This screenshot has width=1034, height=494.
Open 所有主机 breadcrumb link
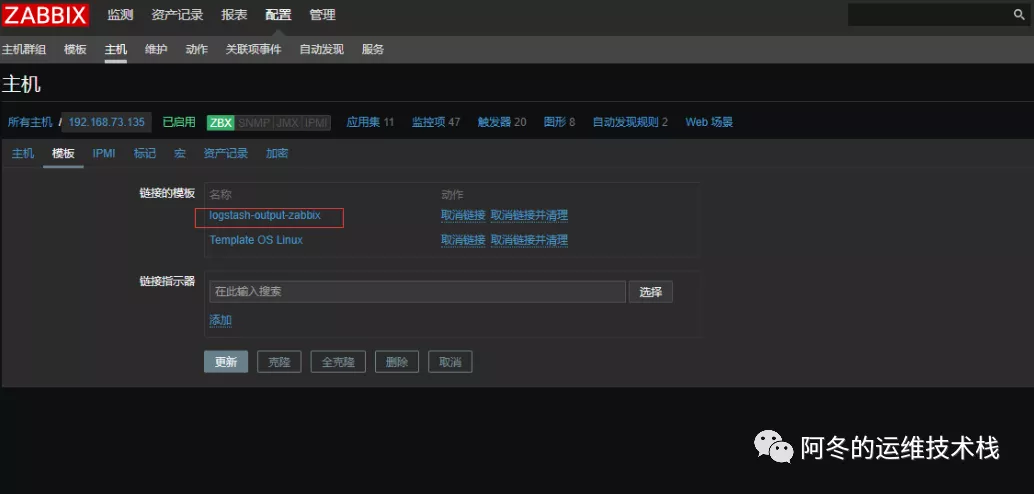(30, 122)
